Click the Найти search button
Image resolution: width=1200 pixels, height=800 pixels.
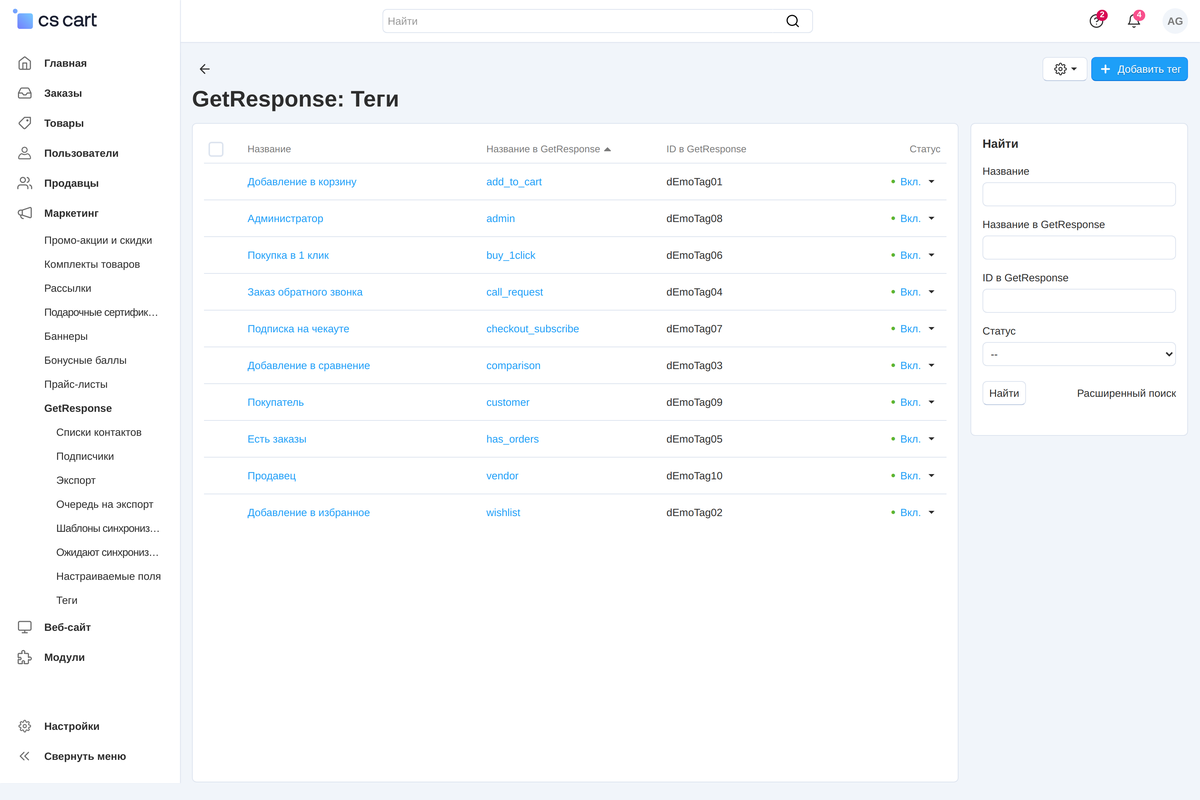(x=1004, y=393)
